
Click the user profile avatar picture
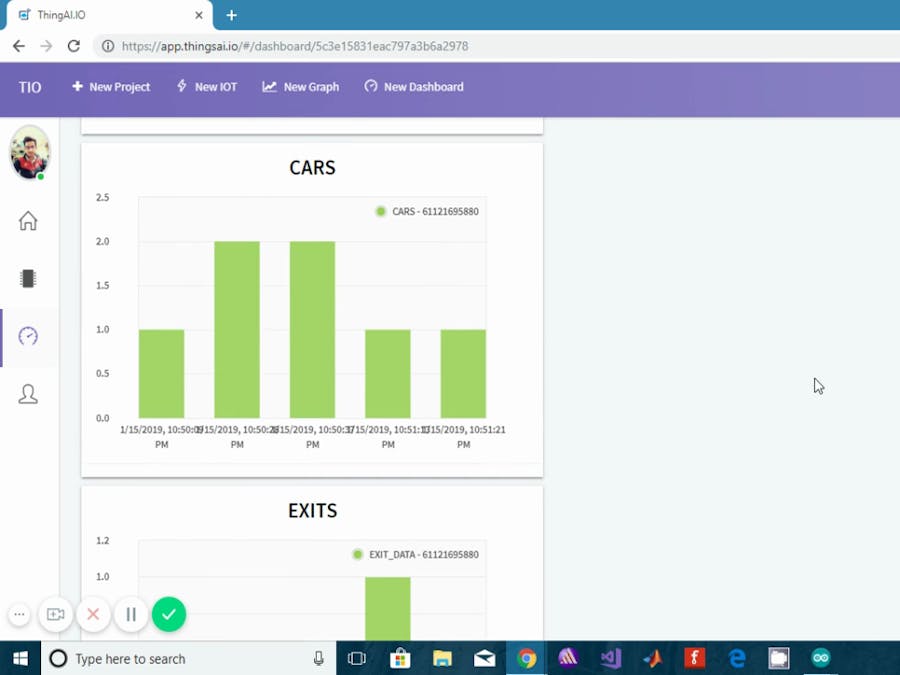coord(30,153)
